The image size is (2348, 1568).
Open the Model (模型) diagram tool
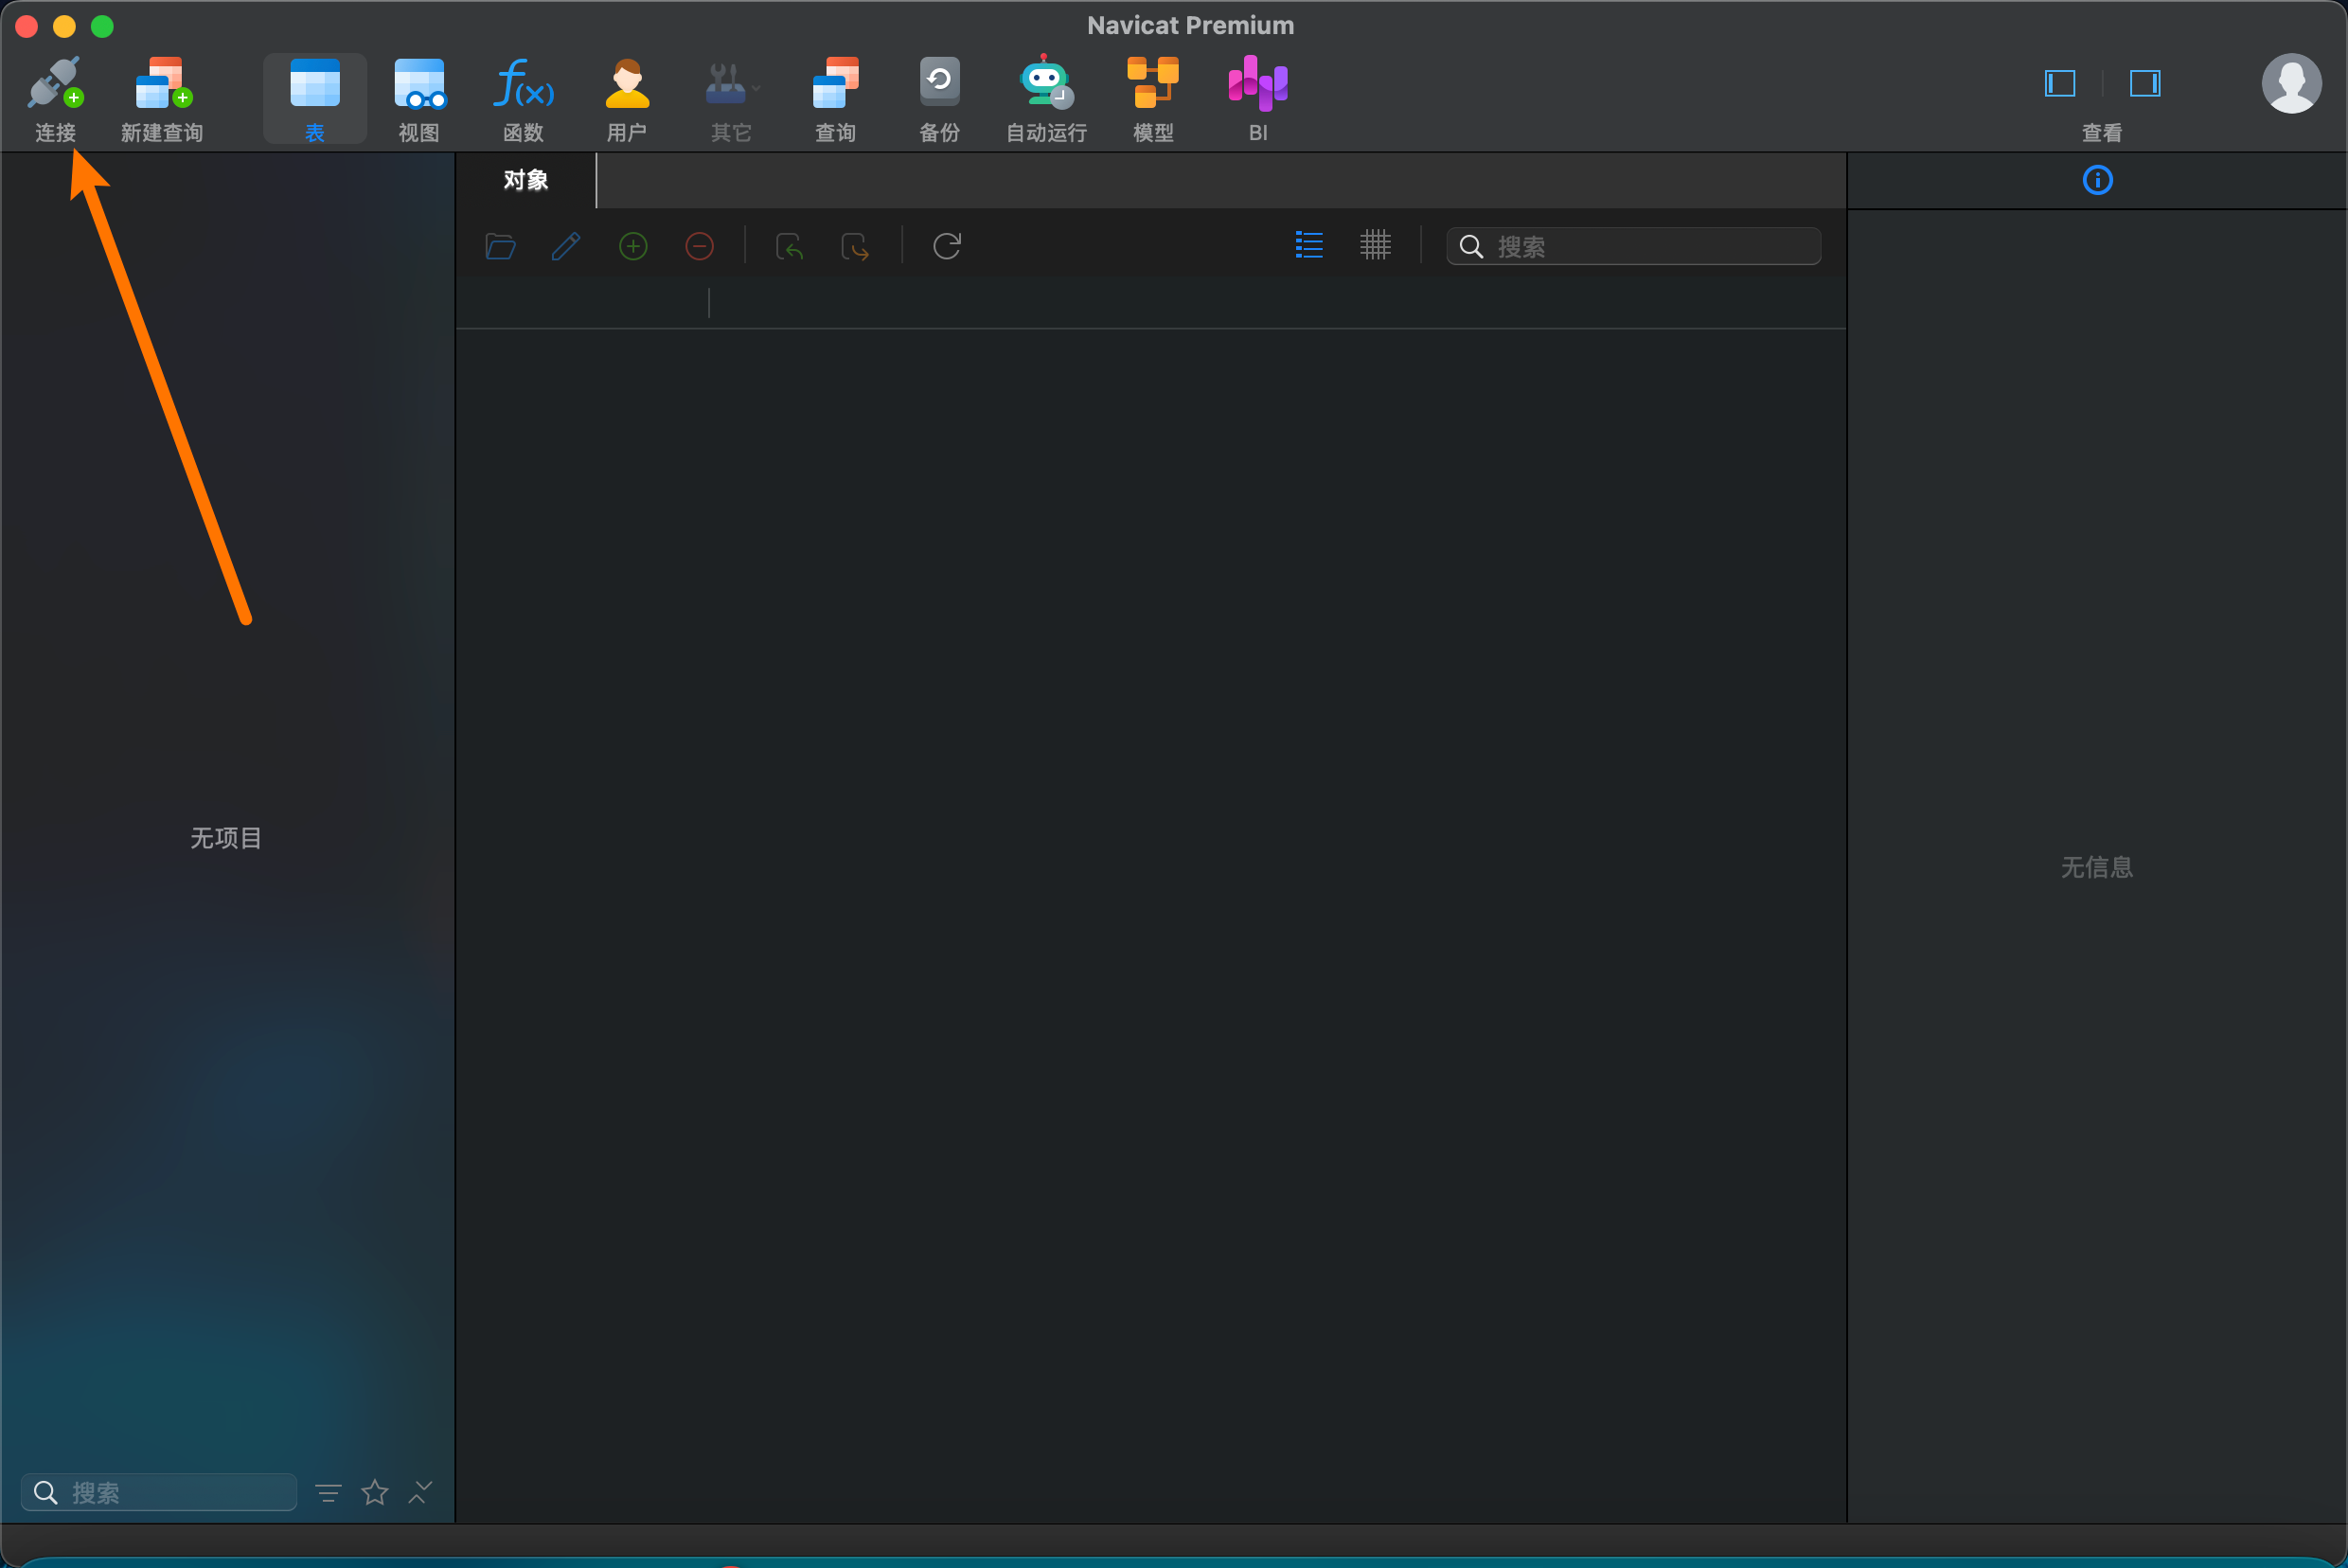coord(1152,85)
